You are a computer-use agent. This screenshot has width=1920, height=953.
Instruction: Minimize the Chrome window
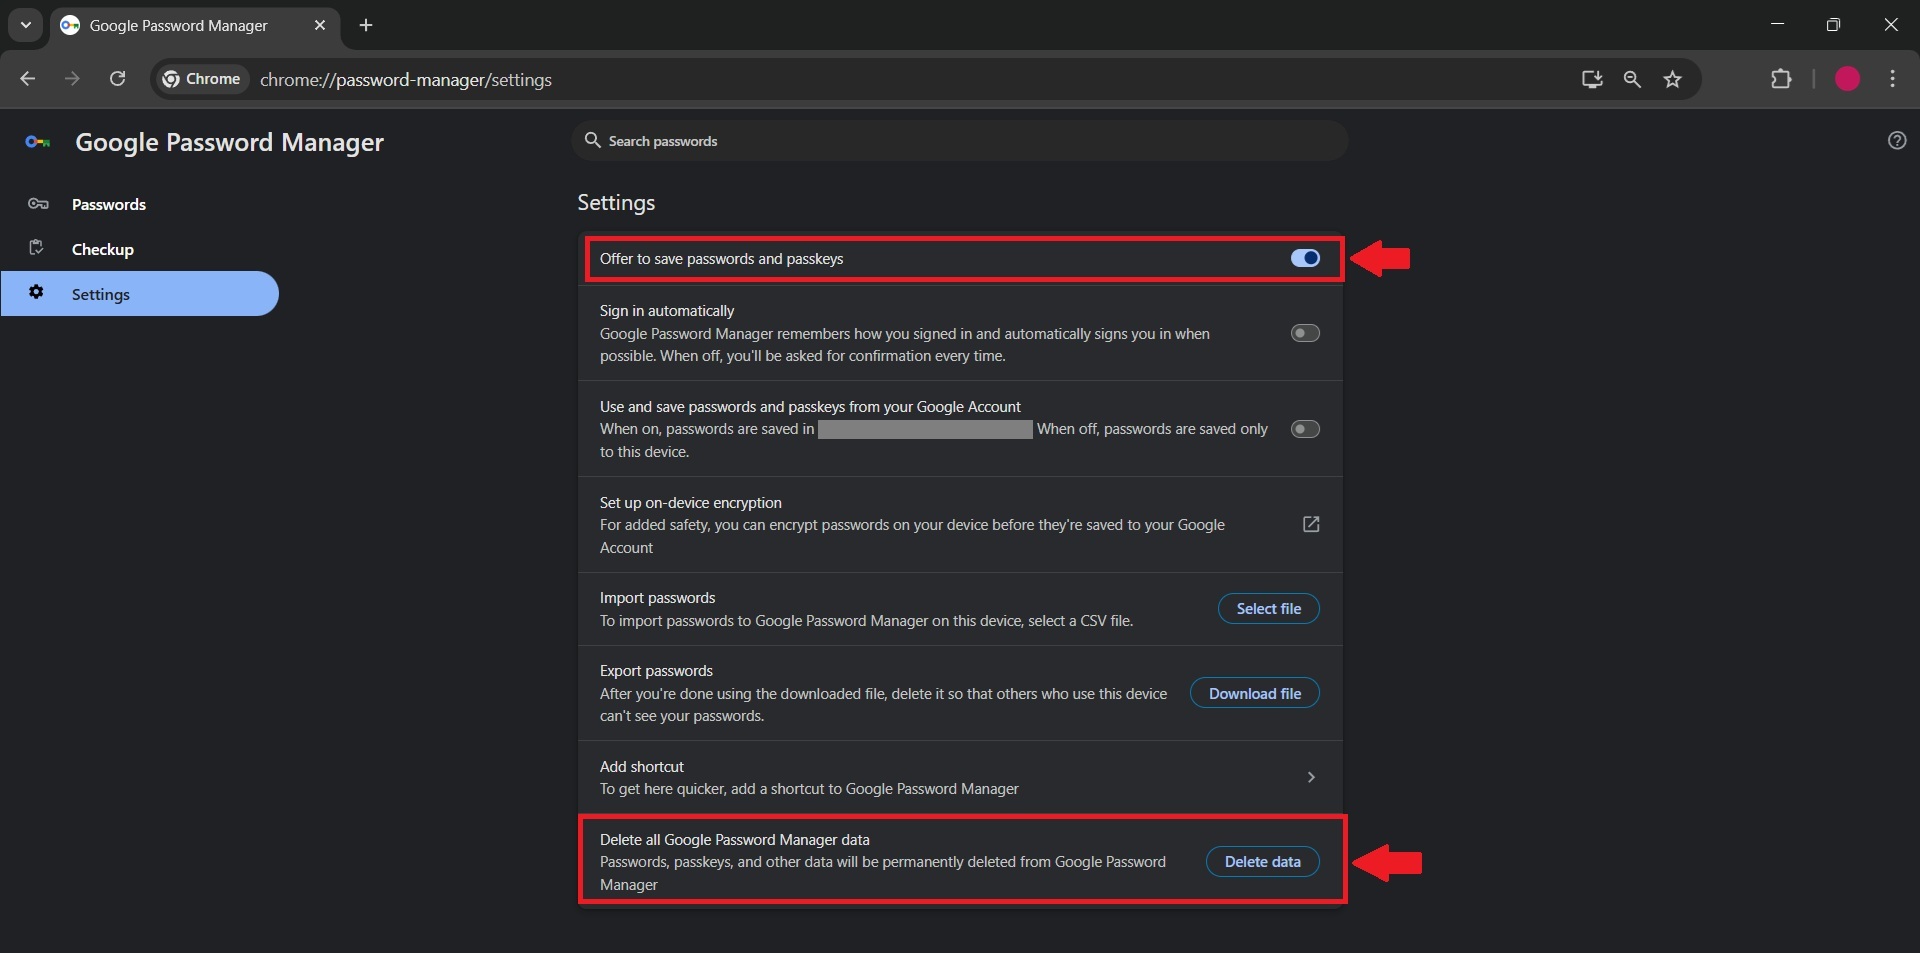coord(1777,25)
